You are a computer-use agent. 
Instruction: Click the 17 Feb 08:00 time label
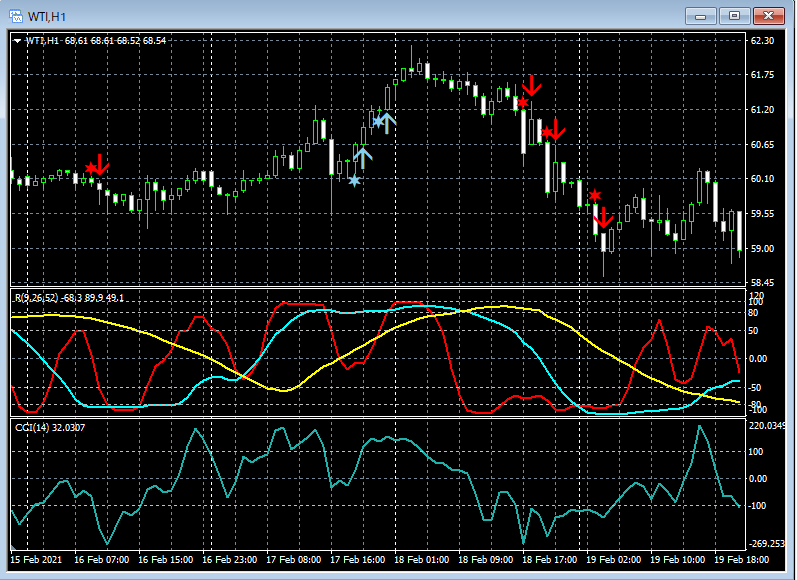[x=296, y=560]
